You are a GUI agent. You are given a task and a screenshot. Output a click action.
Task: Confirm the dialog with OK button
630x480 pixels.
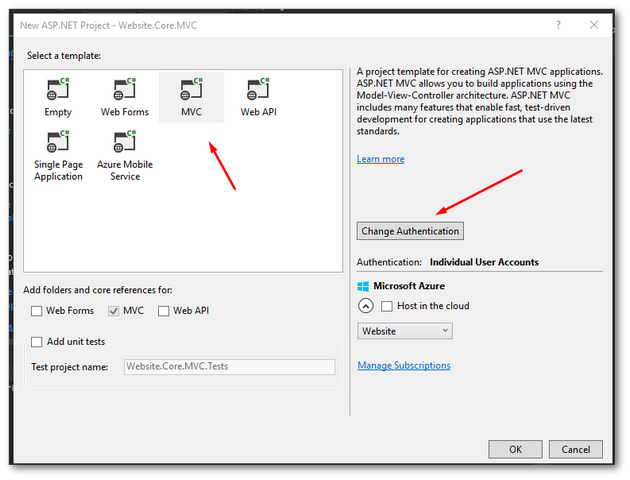click(515, 449)
